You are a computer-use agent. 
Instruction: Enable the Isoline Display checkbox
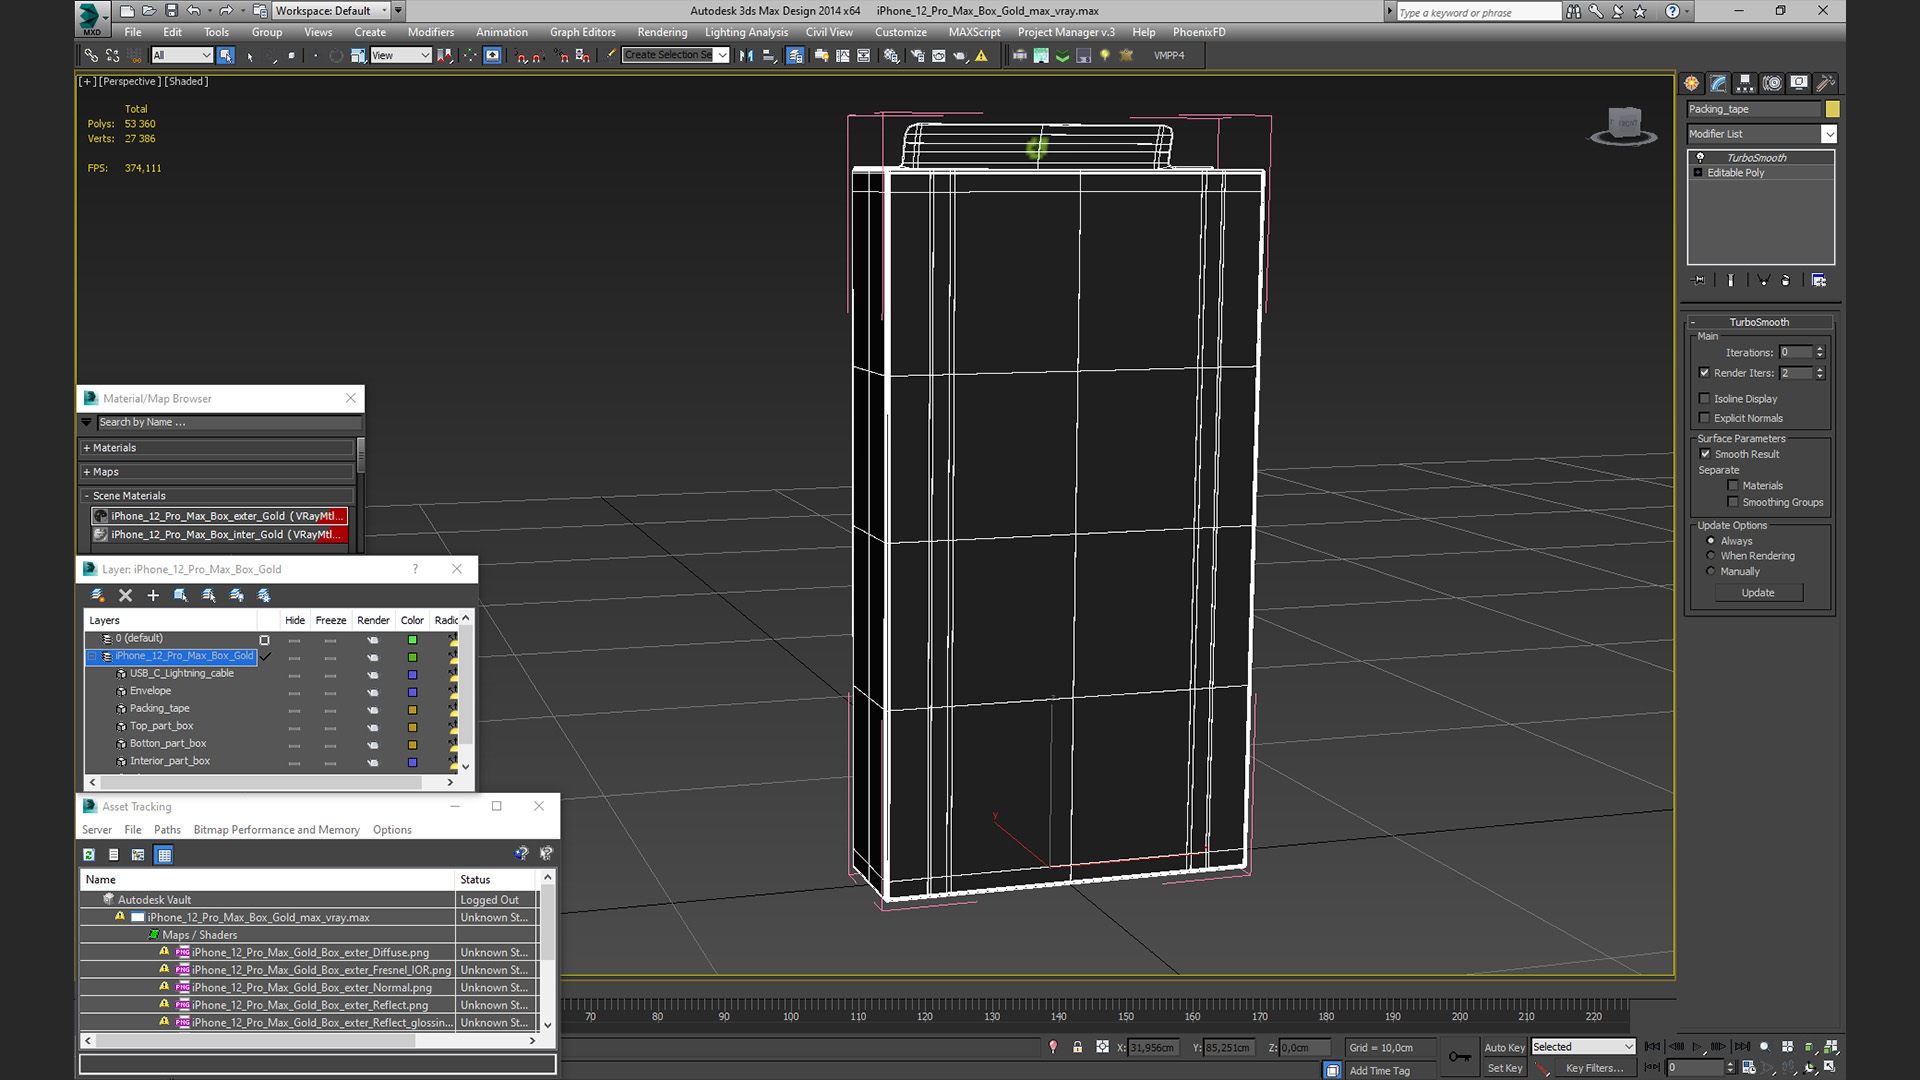[x=1704, y=399]
